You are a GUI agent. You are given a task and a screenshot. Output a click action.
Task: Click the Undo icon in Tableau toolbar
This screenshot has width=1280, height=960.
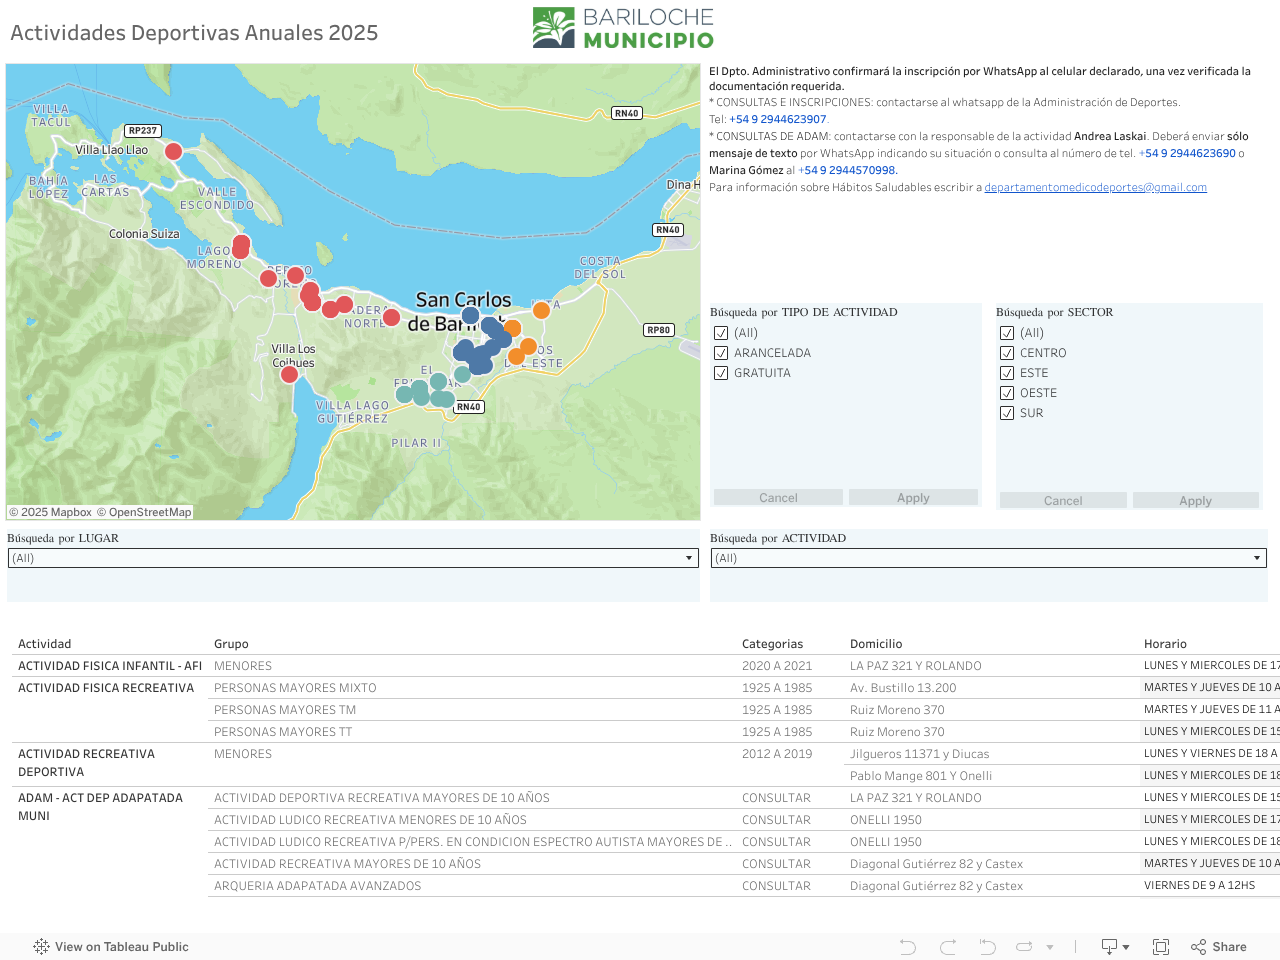coord(907,947)
